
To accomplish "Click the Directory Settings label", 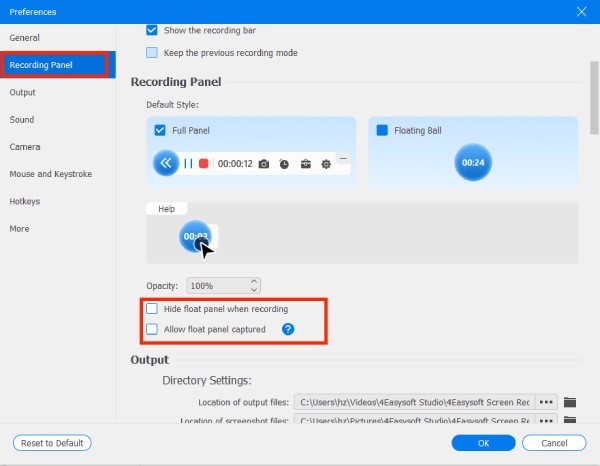I will click(x=207, y=380).
